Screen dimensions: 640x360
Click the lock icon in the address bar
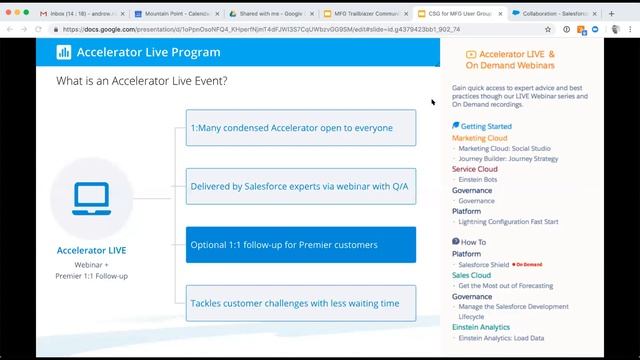(56, 29)
